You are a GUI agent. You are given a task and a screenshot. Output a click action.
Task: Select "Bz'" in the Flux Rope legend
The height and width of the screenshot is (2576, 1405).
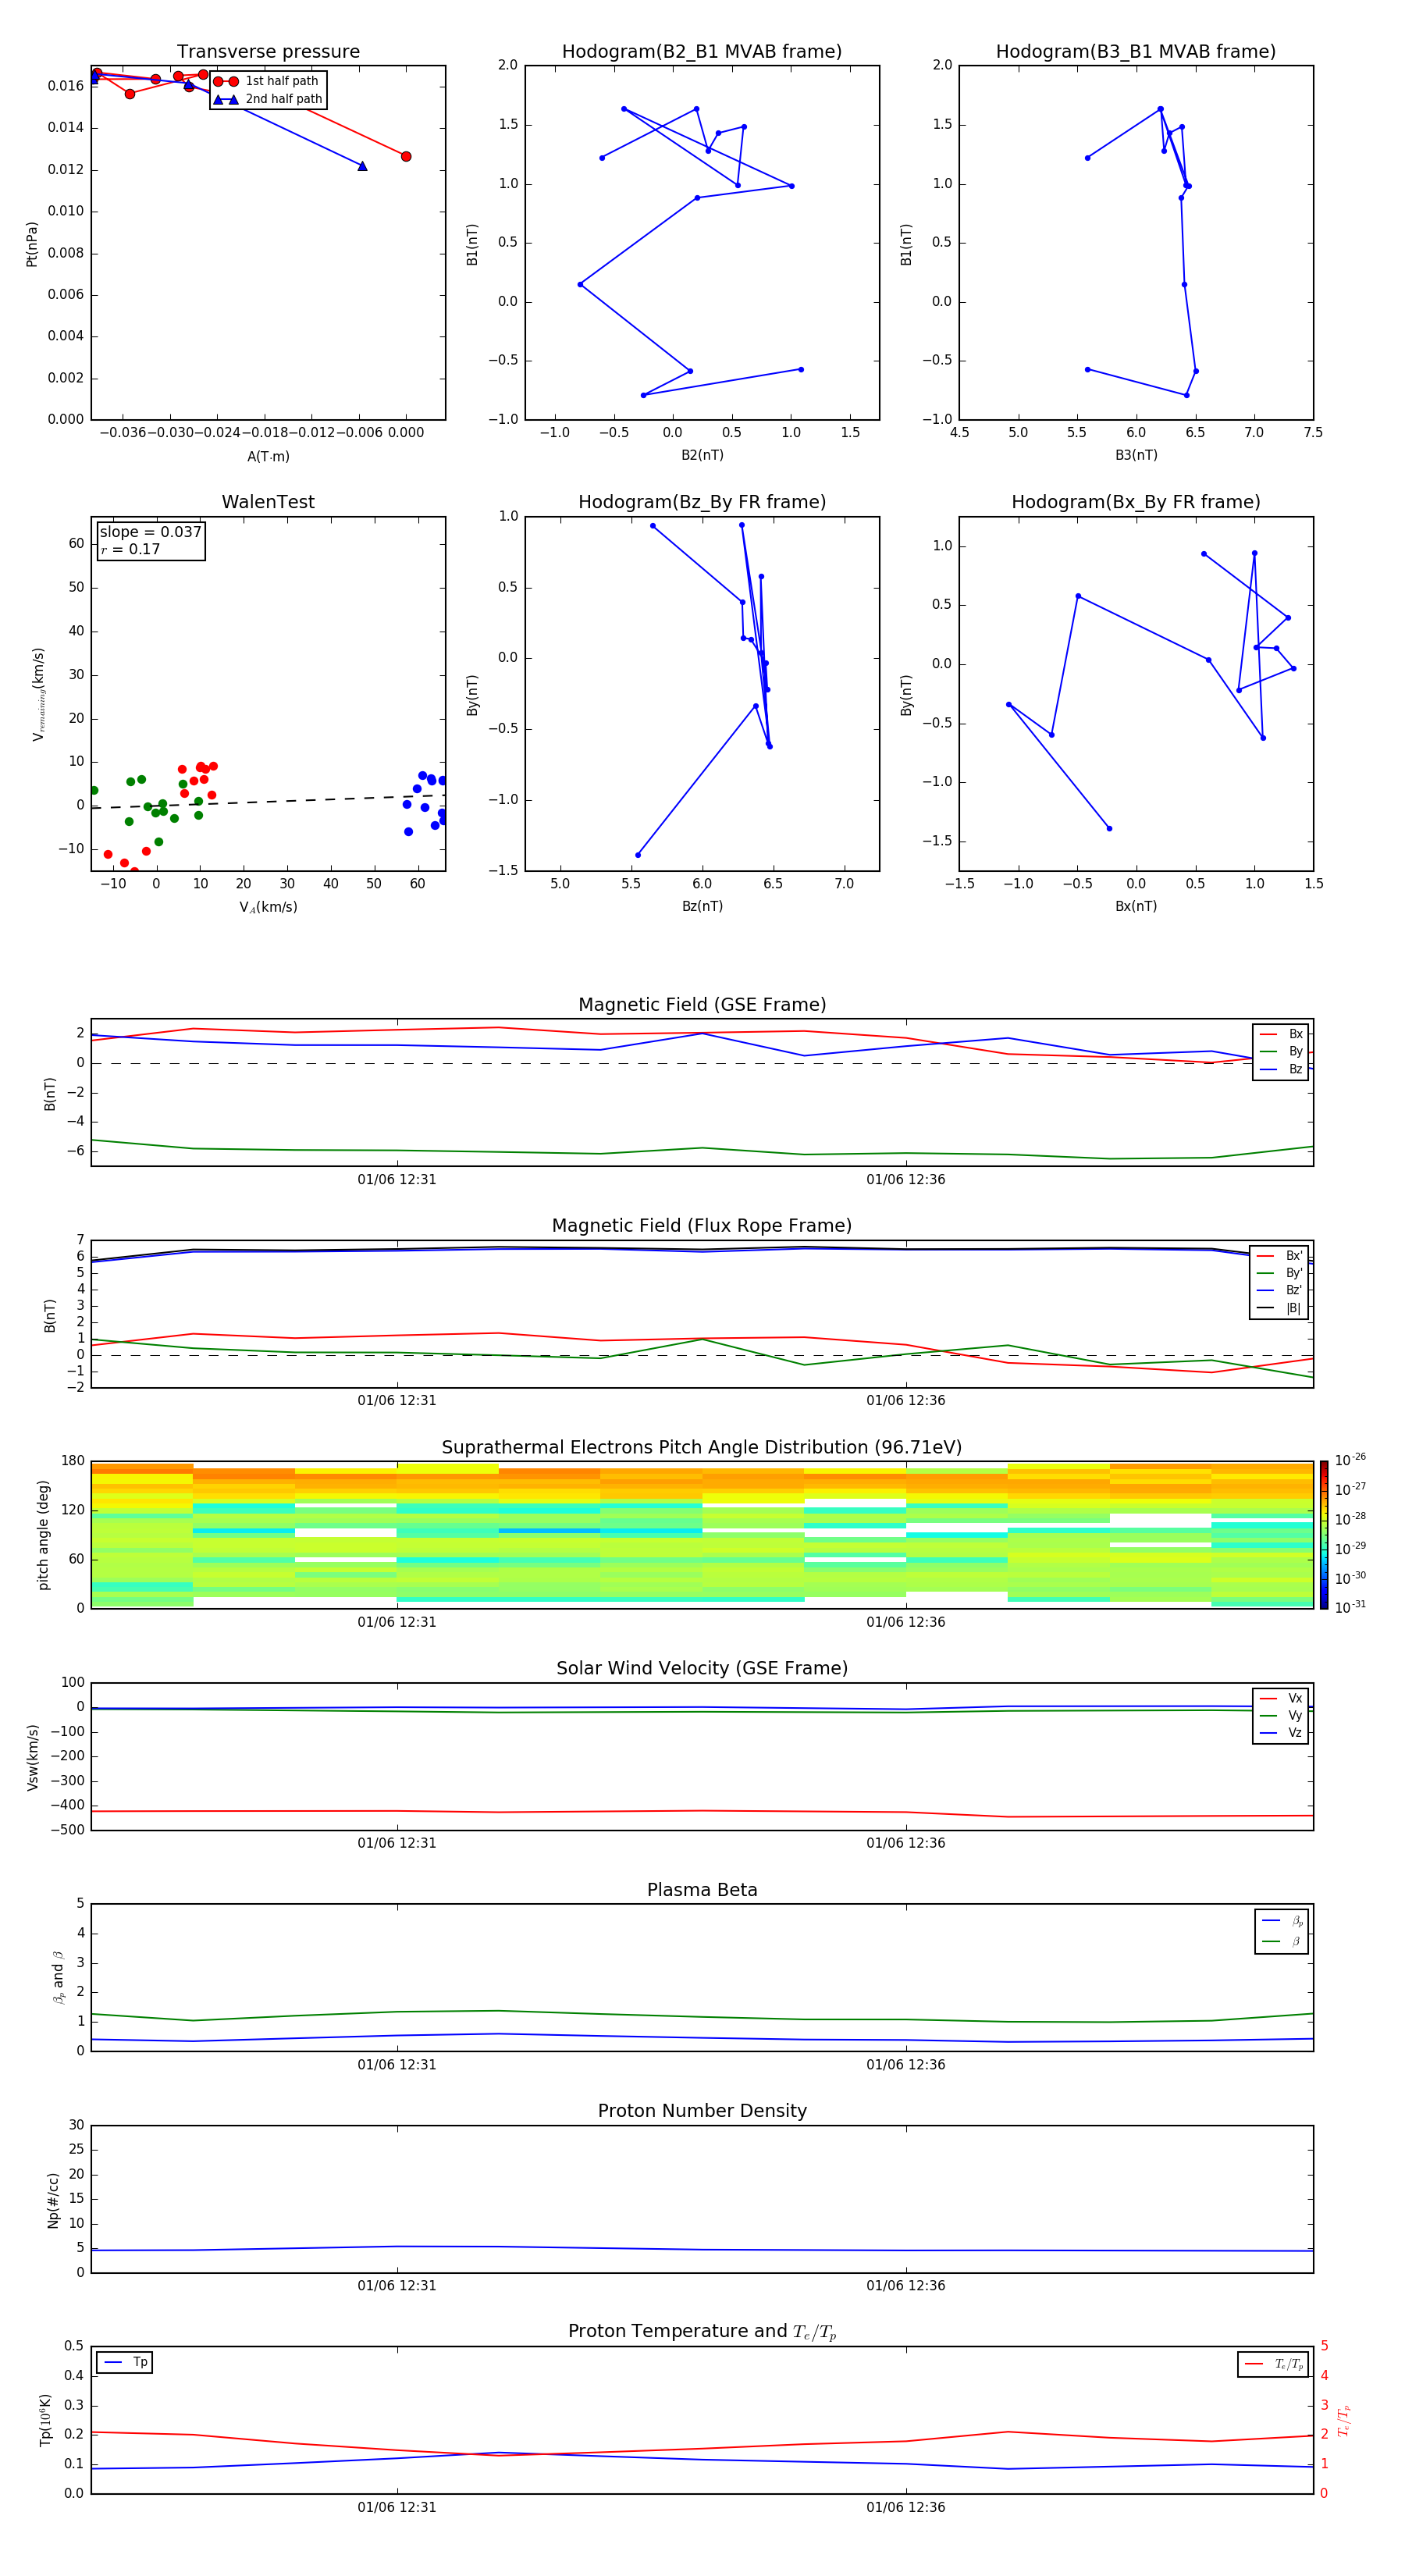(1280, 1291)
